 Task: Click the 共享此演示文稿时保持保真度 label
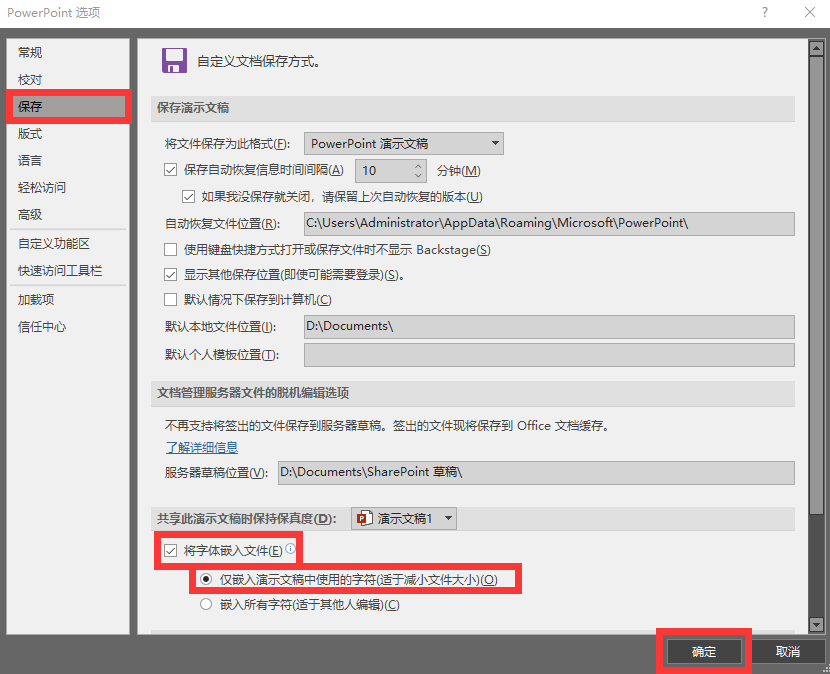coord(246,518)
